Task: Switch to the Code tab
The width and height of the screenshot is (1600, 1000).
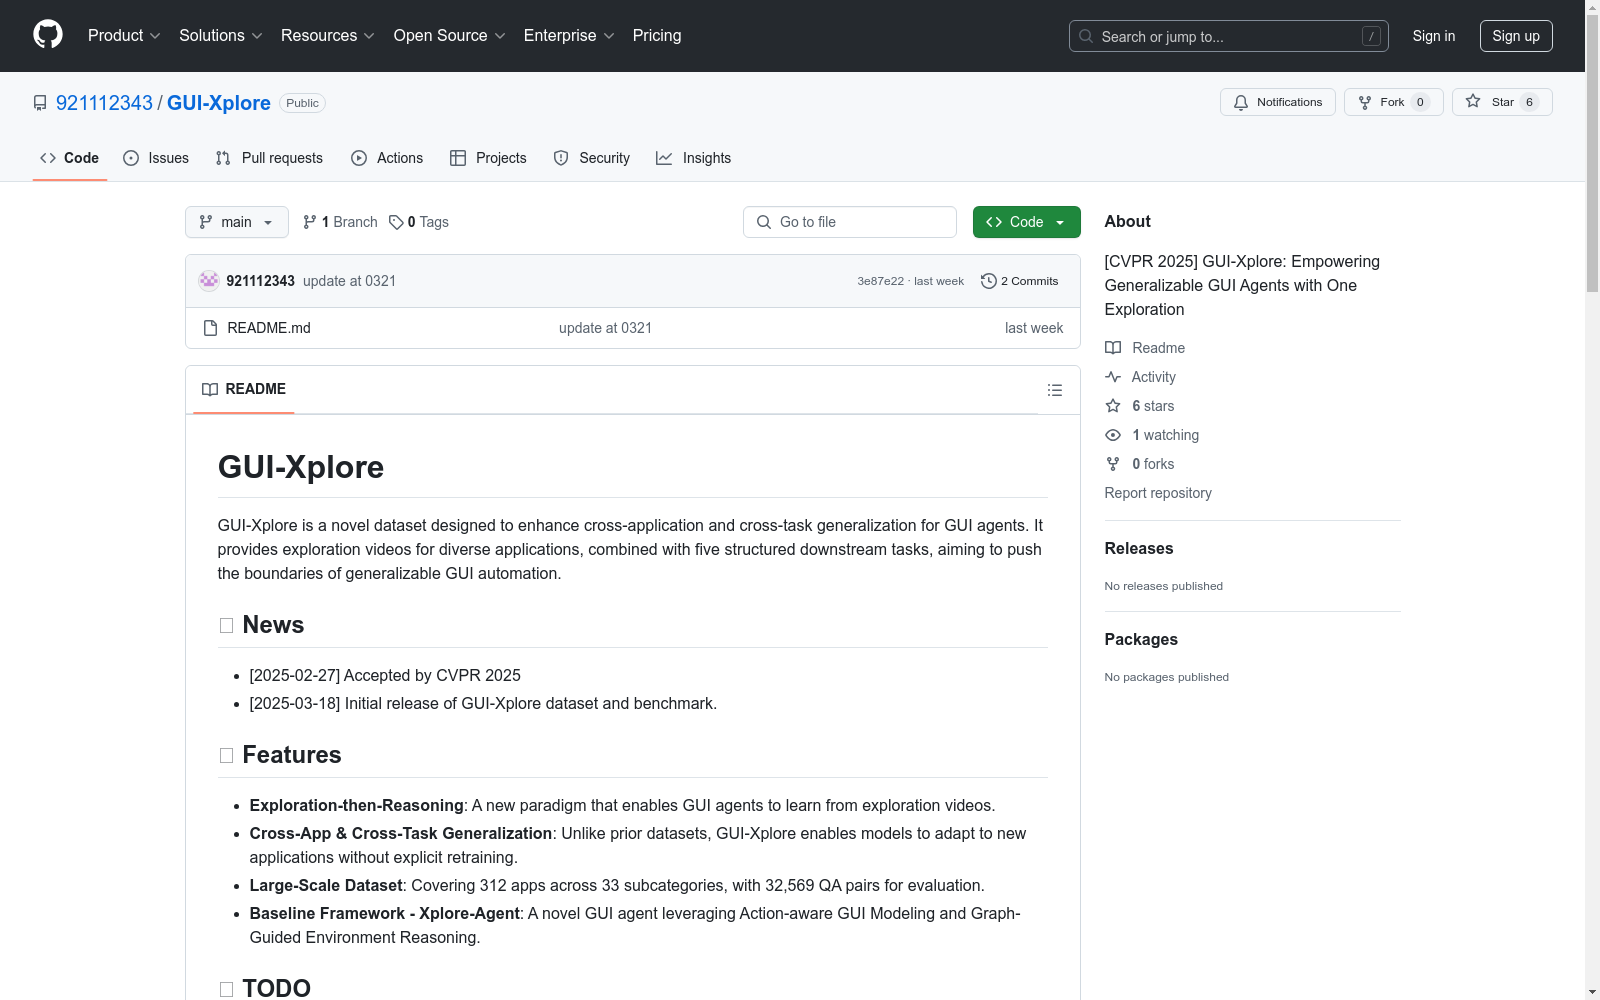Action: pos(70,158)
